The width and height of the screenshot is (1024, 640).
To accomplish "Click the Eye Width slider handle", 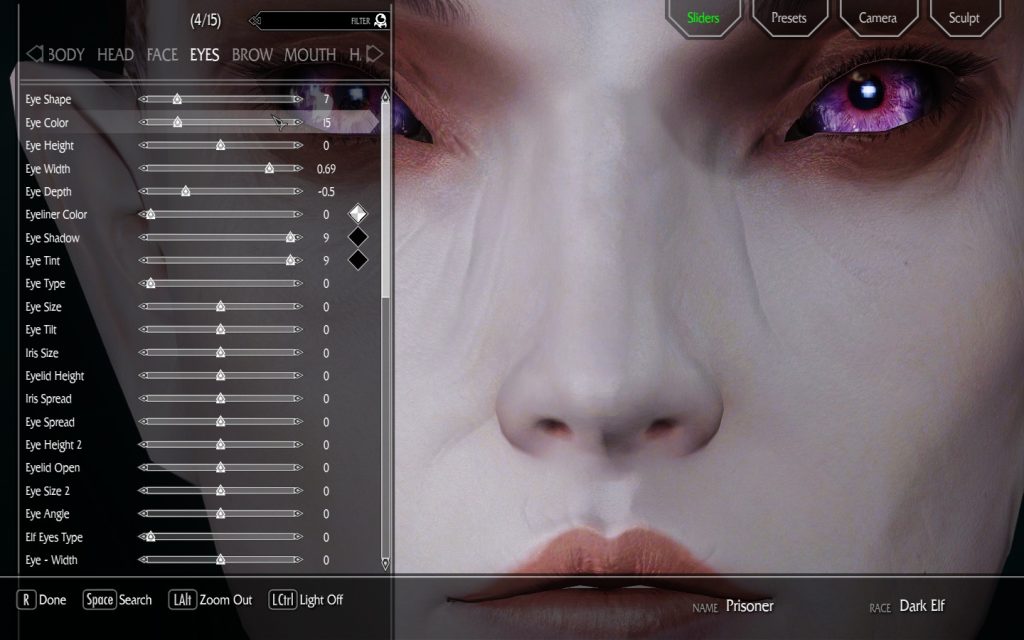I will coord(269,168).
